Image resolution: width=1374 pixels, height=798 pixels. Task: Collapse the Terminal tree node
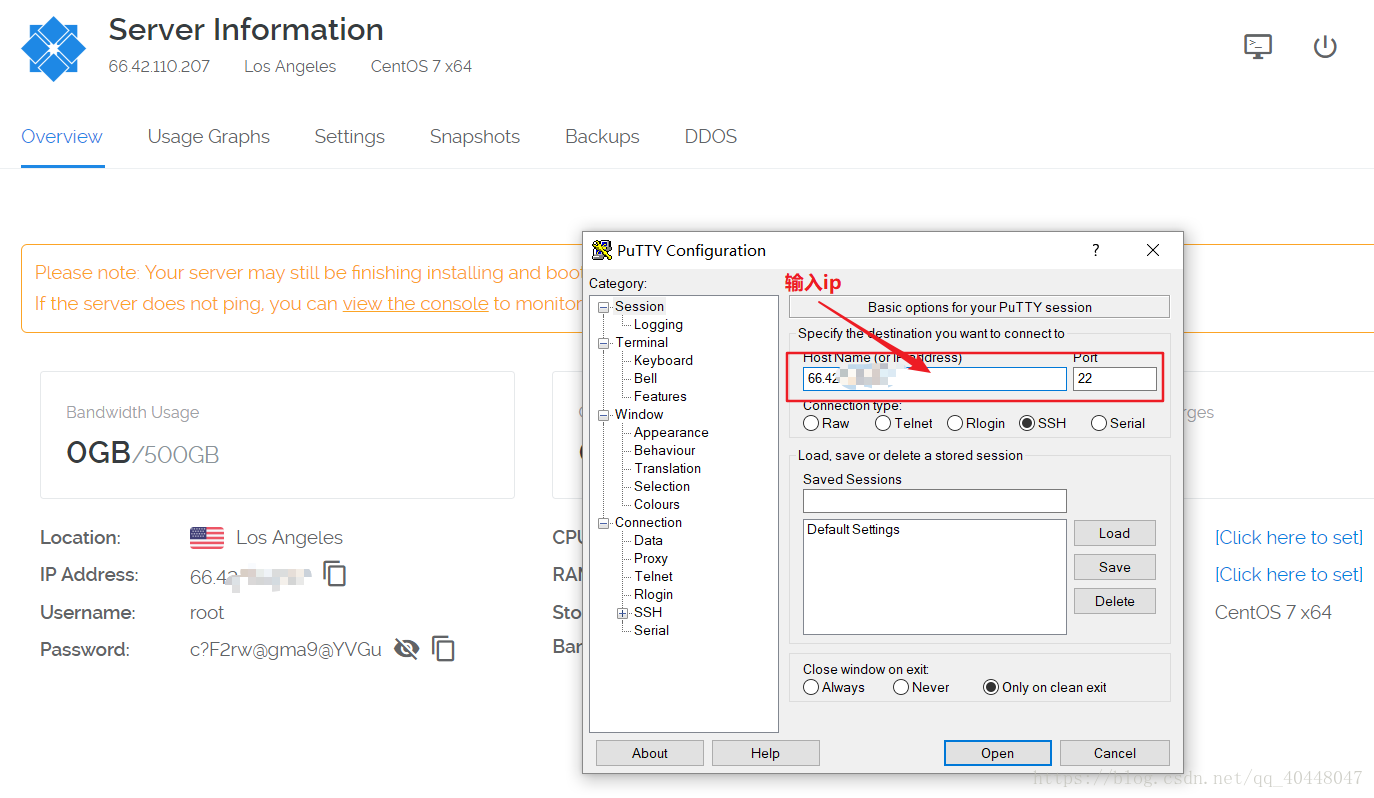604,343
